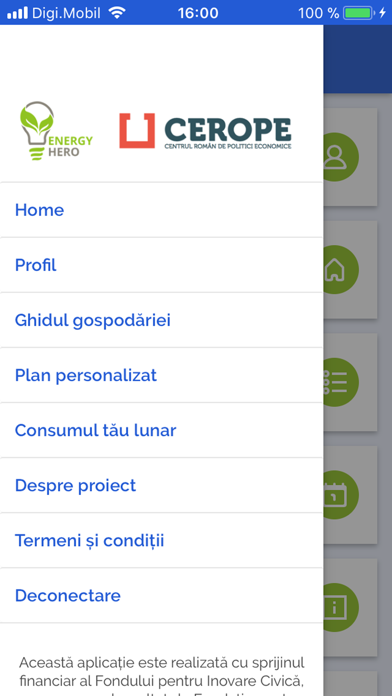The height and width of the screenshot is (696, 392).
Task: Tap the green house icon
Action: (x=340, y=269)
